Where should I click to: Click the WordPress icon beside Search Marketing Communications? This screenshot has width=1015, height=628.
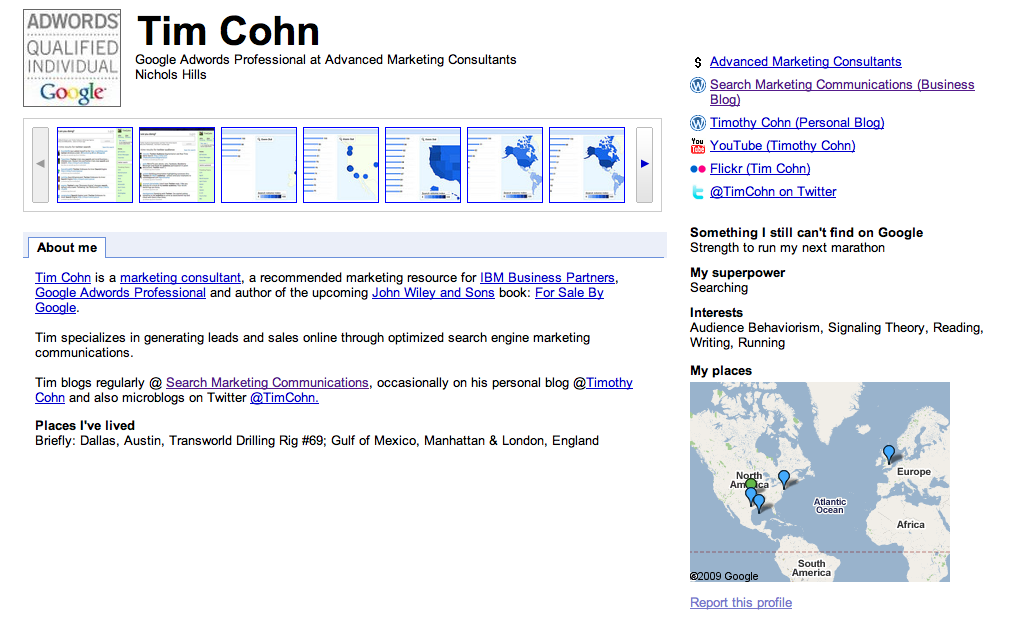click(698, 86)
